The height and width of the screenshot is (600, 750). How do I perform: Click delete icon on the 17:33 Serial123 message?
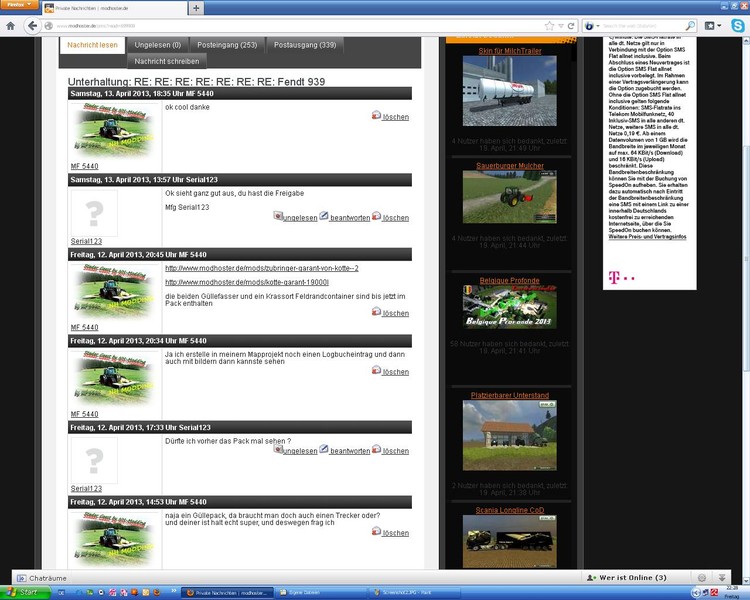(x=376, y=449)
